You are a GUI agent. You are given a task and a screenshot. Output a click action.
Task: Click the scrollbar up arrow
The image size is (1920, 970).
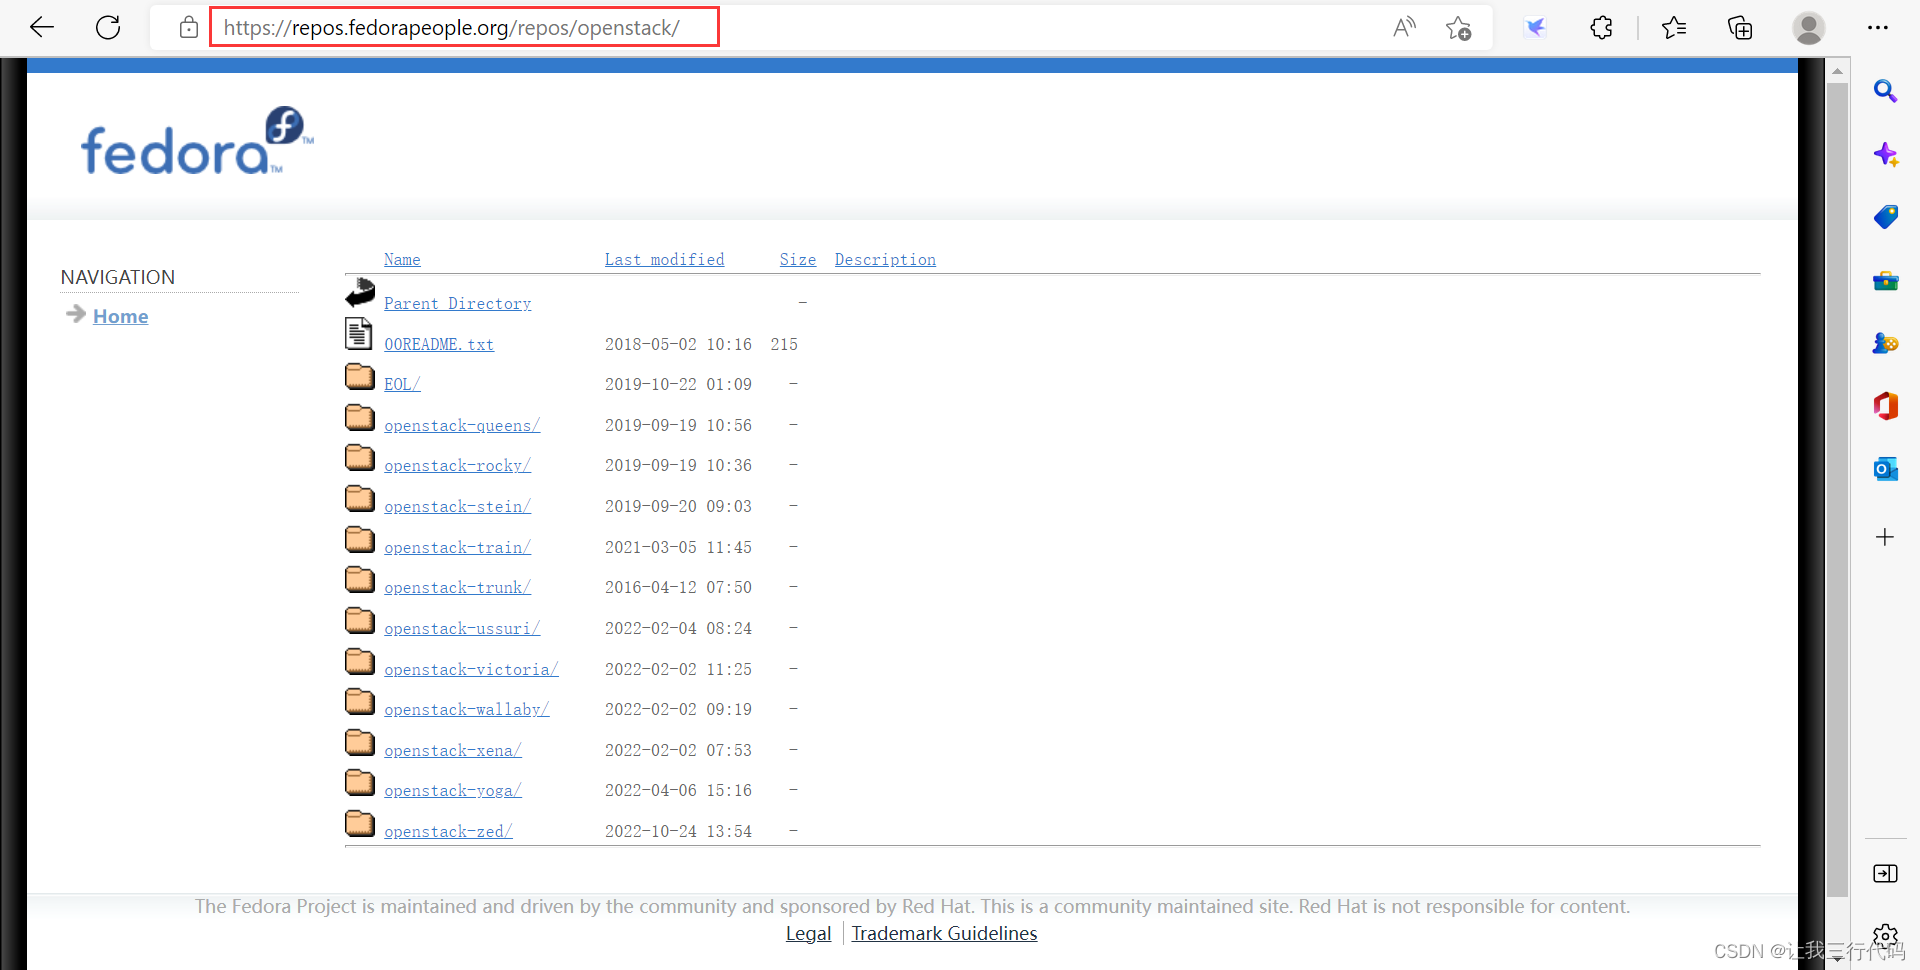tap(1837, 71)
